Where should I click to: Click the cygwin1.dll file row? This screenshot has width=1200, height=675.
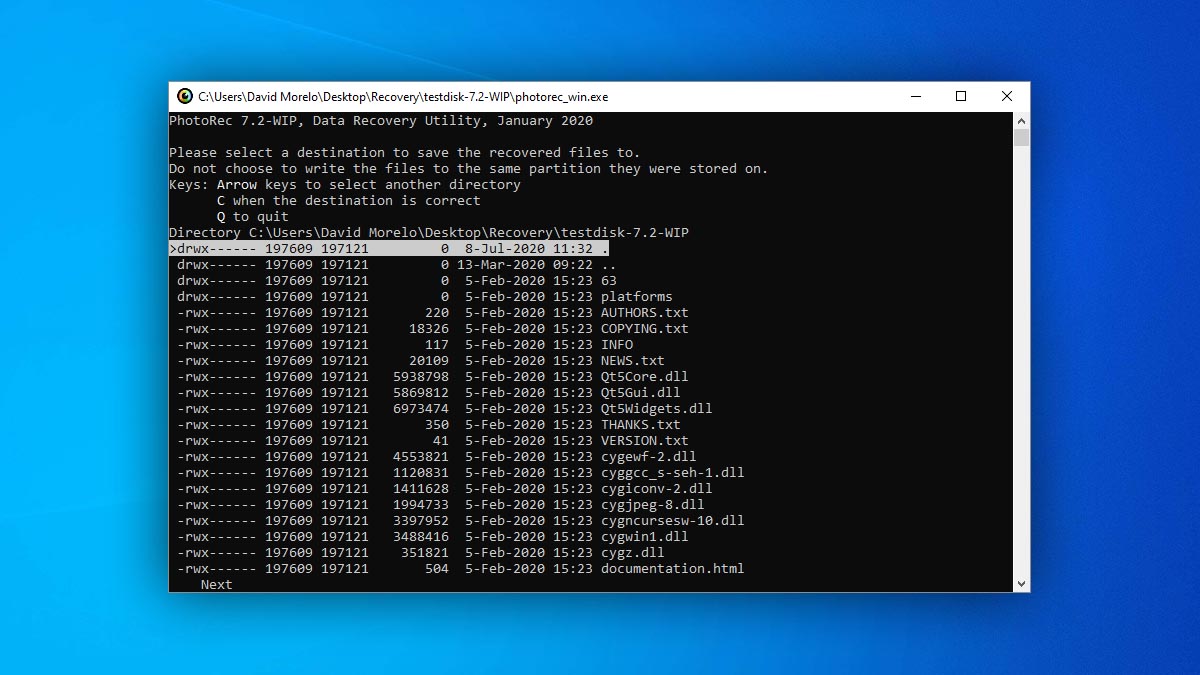pyautogui.click(x=433, y=537)
